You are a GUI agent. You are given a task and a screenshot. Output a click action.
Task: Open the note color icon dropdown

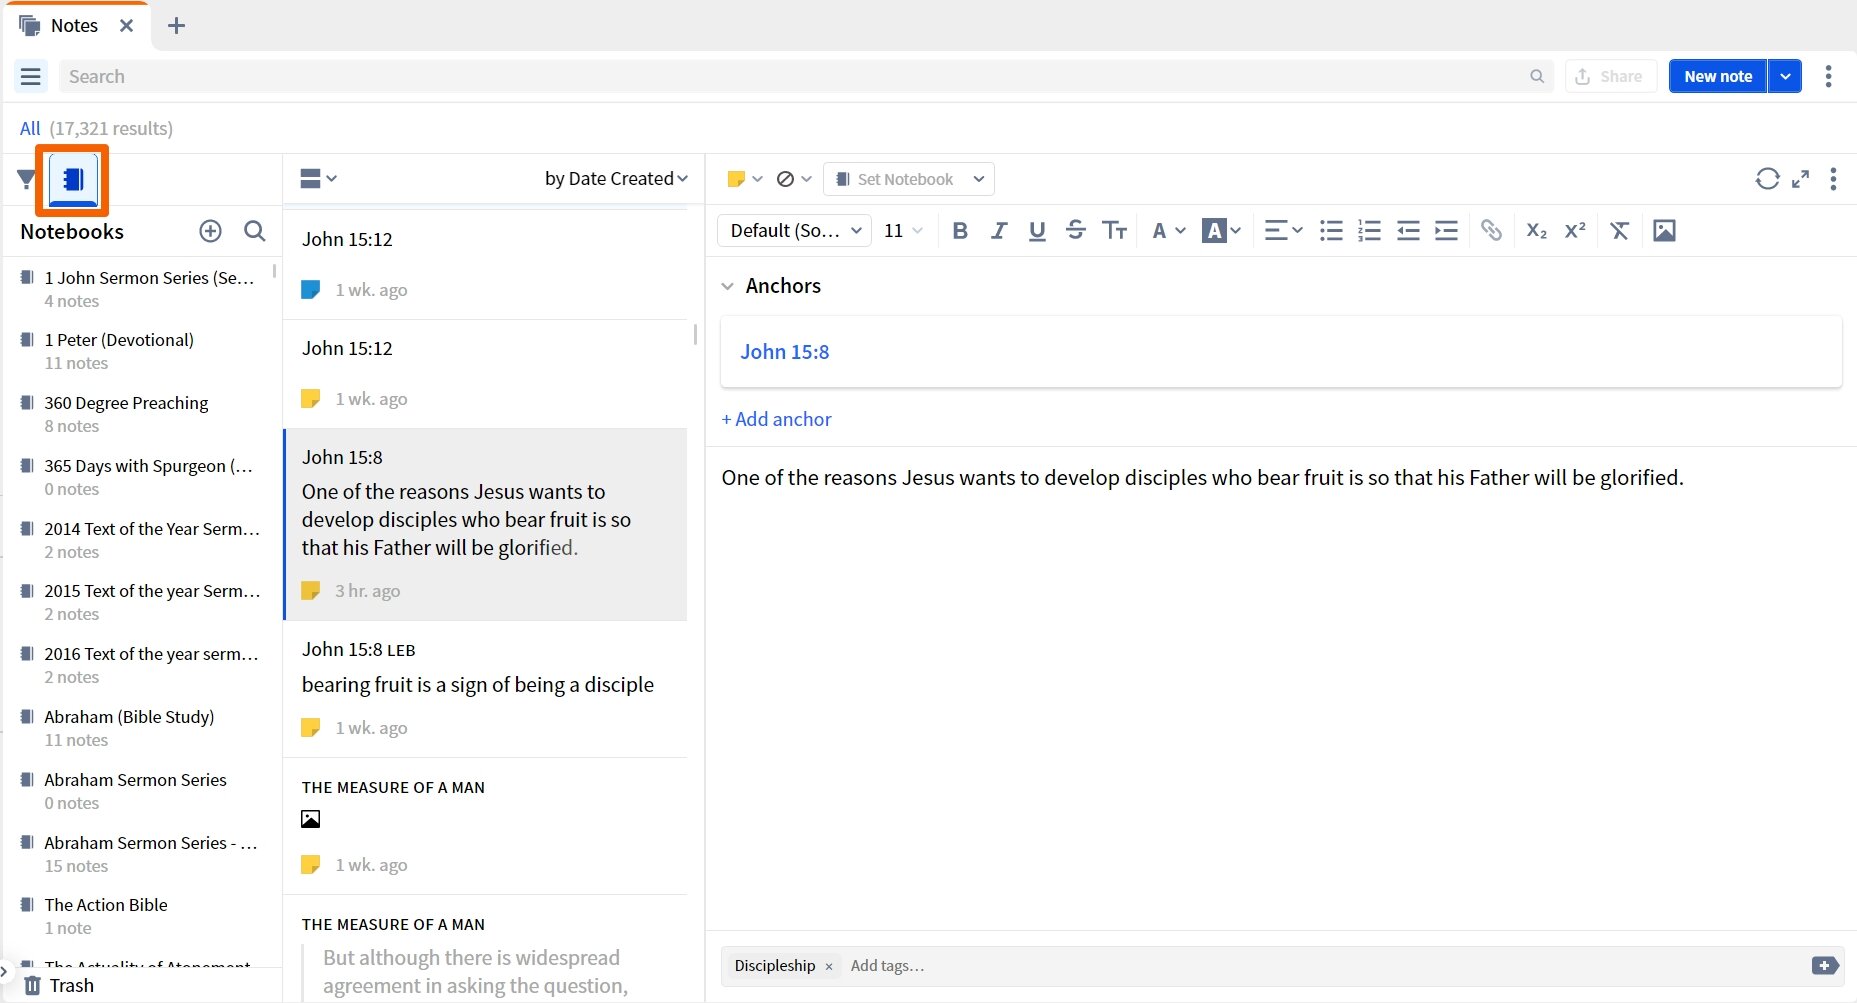point(745,179)
